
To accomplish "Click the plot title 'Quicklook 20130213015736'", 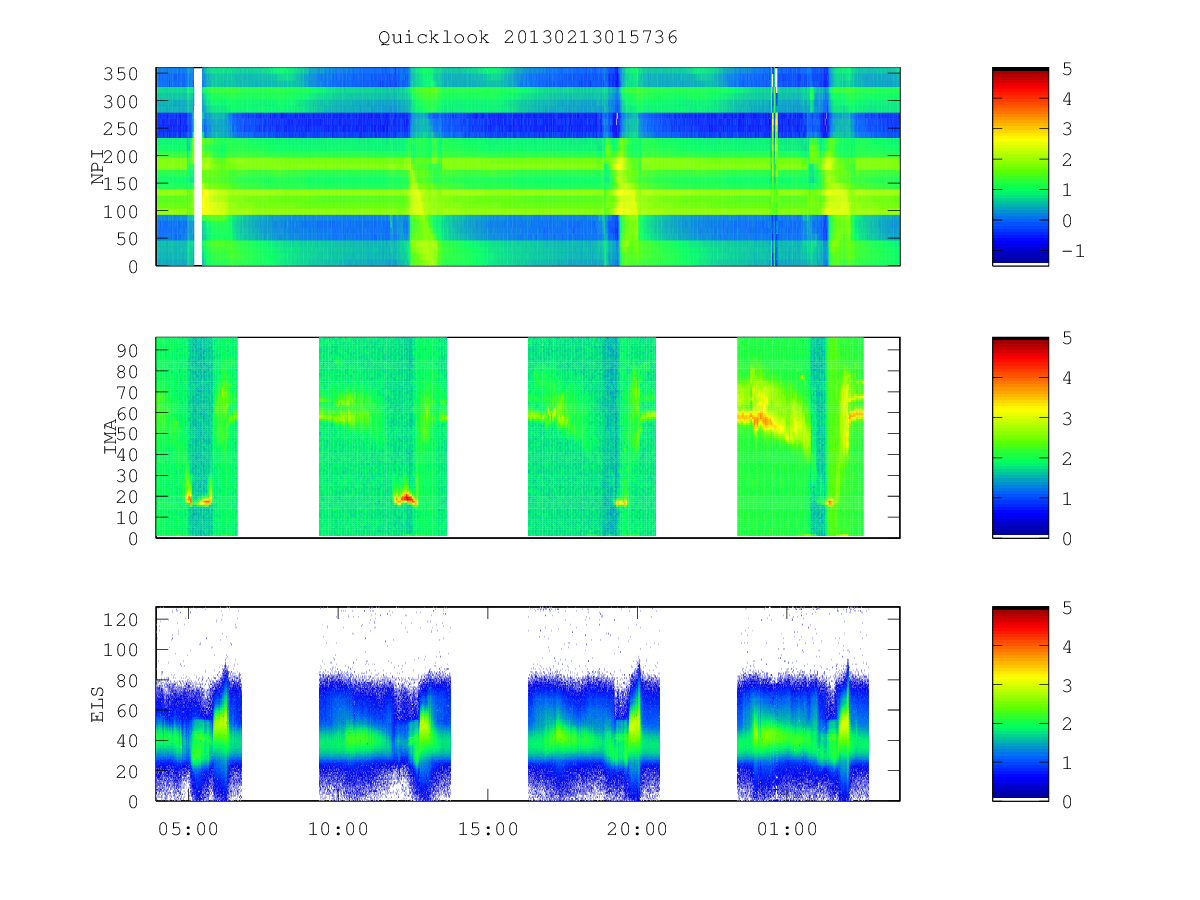I will (528, 37).
